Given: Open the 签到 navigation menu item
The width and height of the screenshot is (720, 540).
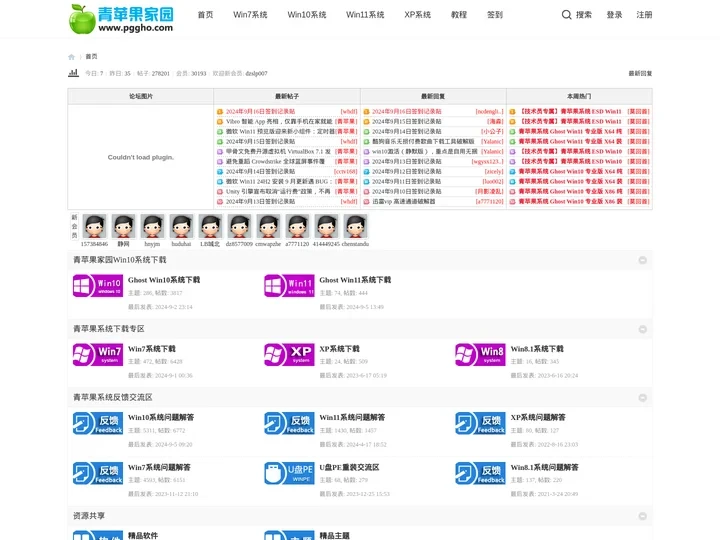Looking at the screenshot, I should point(495,15).
